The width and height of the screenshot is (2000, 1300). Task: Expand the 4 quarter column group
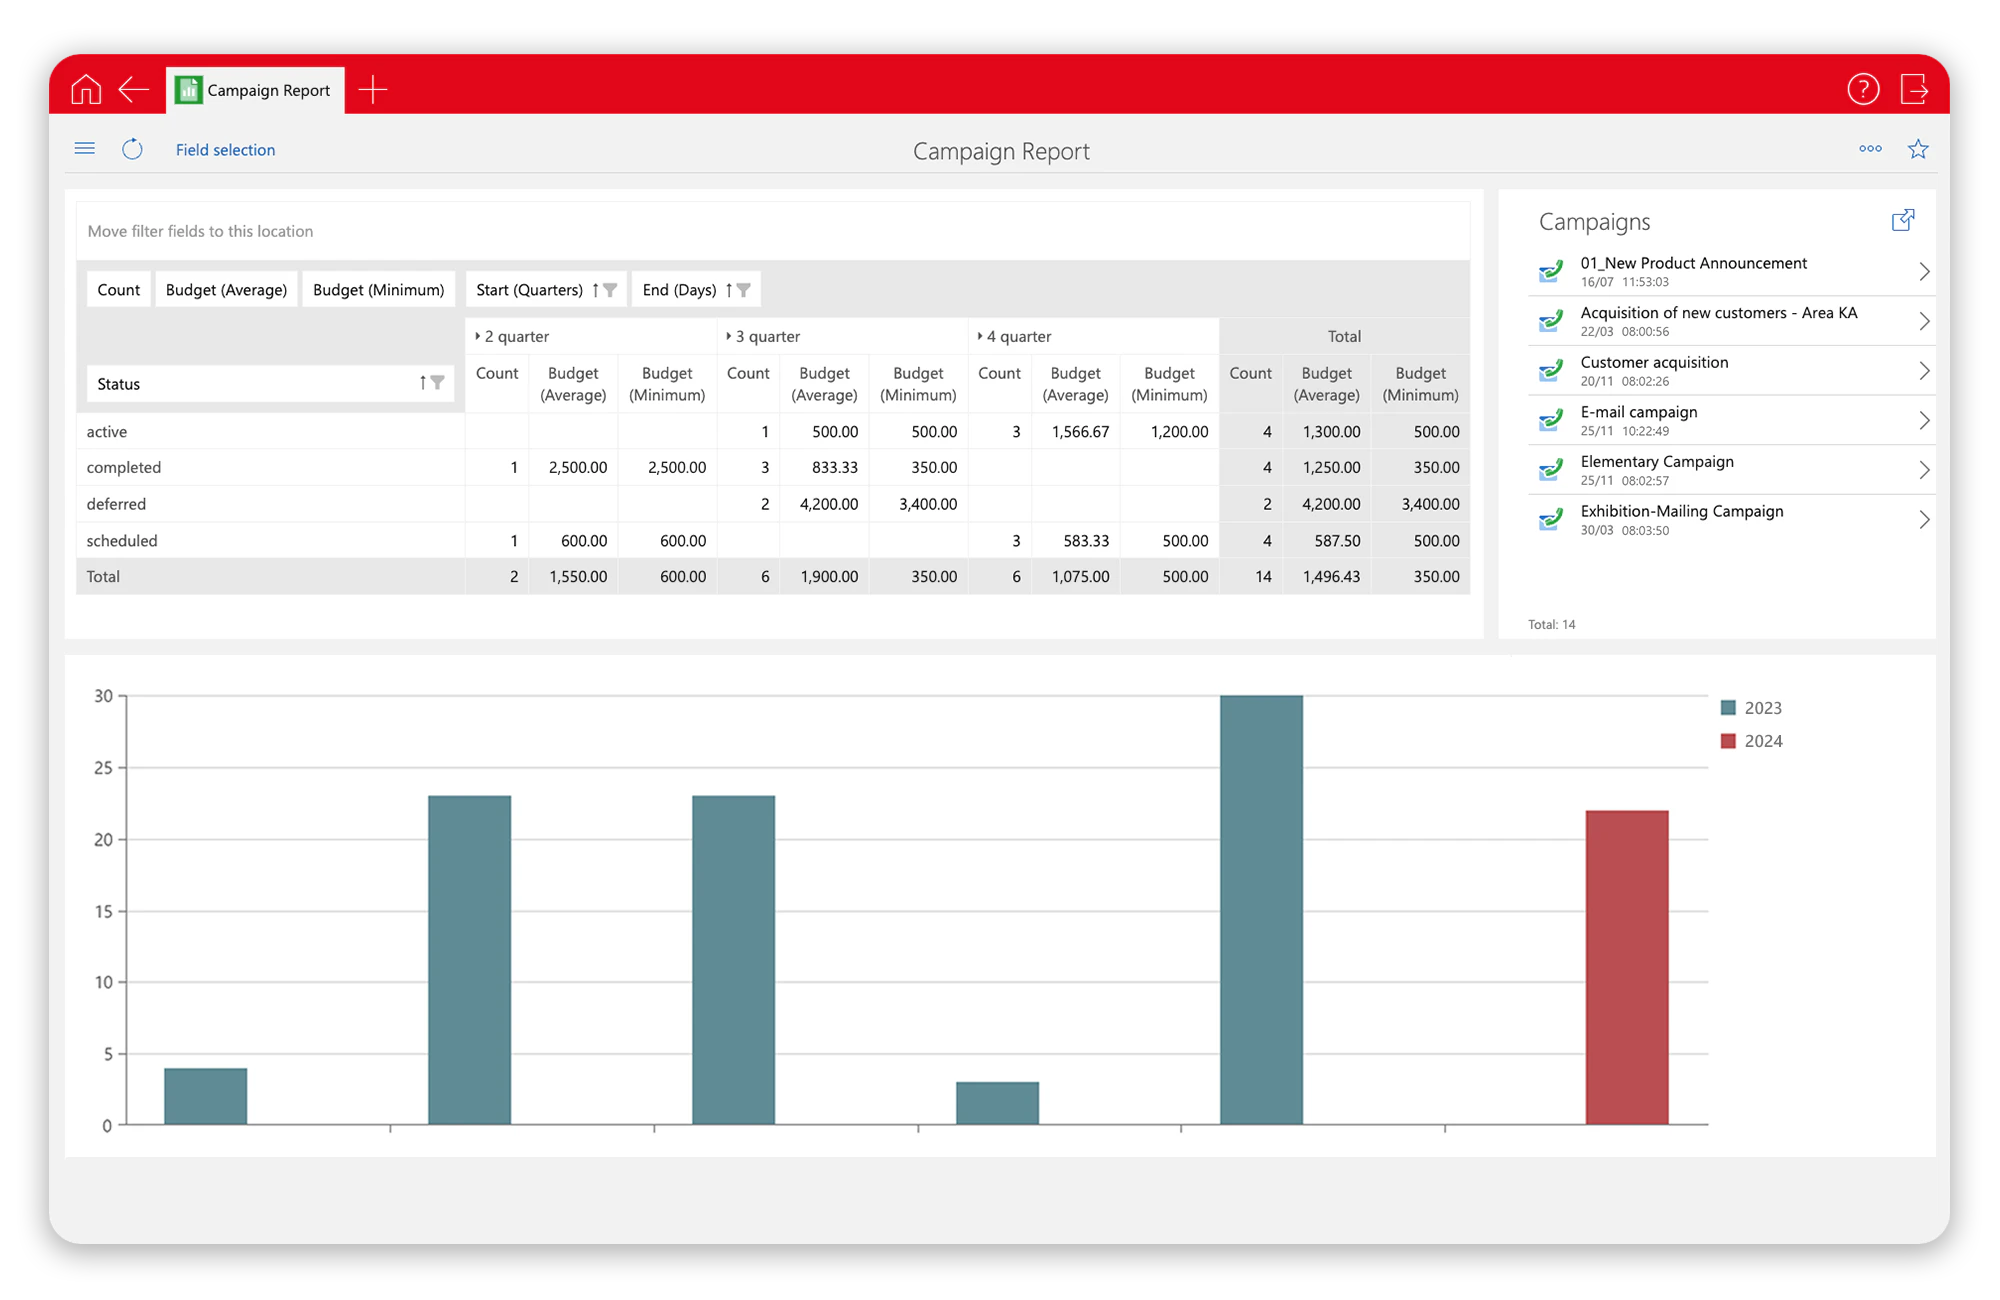click(980, 337)
